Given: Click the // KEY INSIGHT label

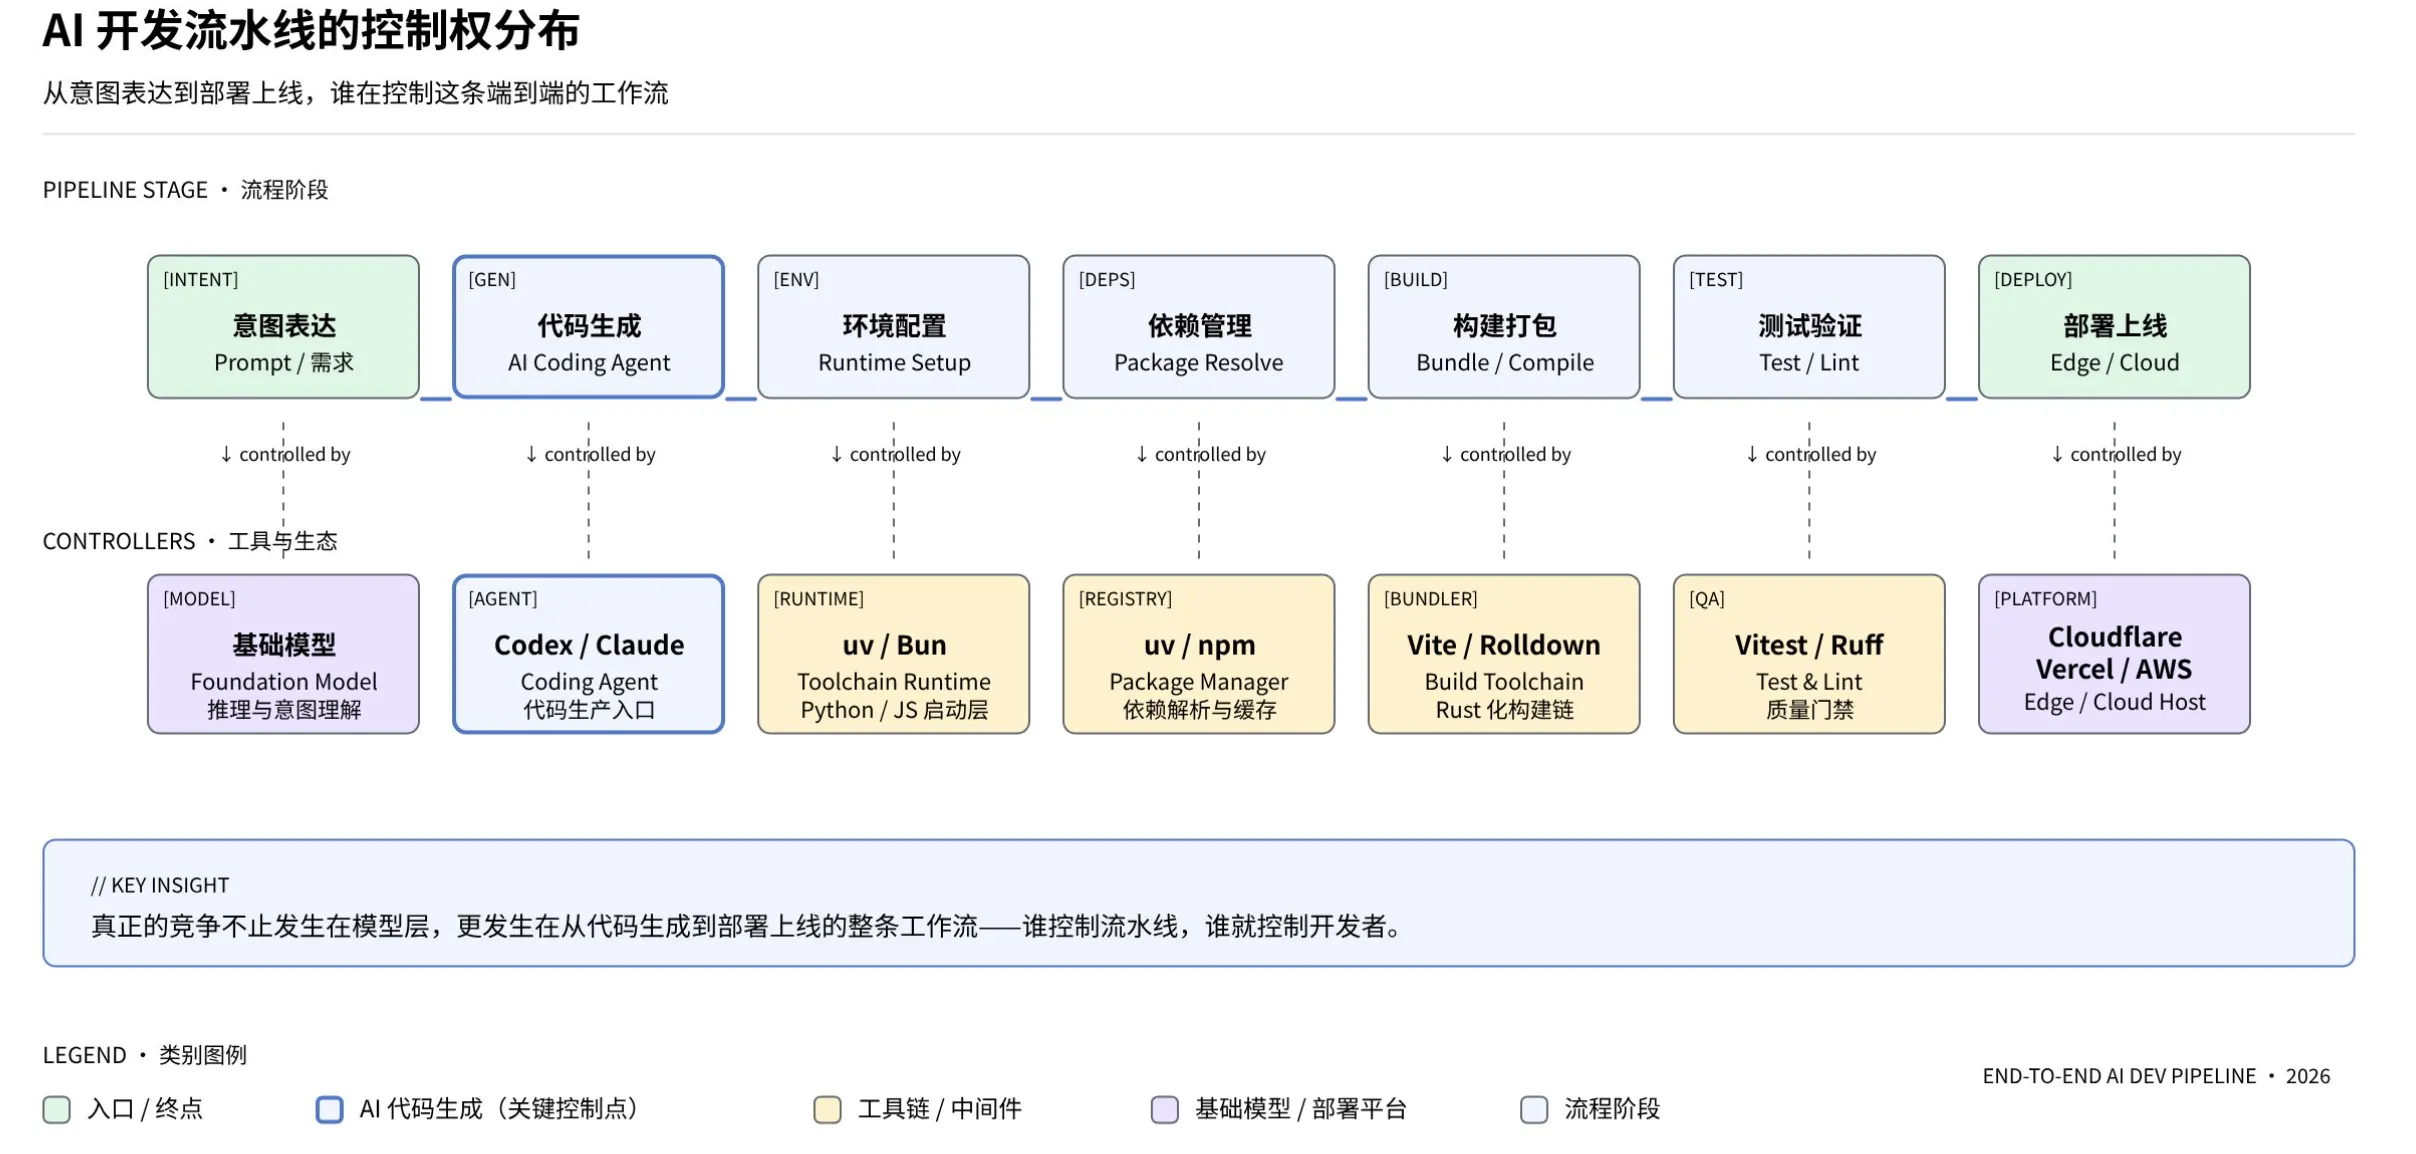Looking at the screenshot, I should coord(160,885).
